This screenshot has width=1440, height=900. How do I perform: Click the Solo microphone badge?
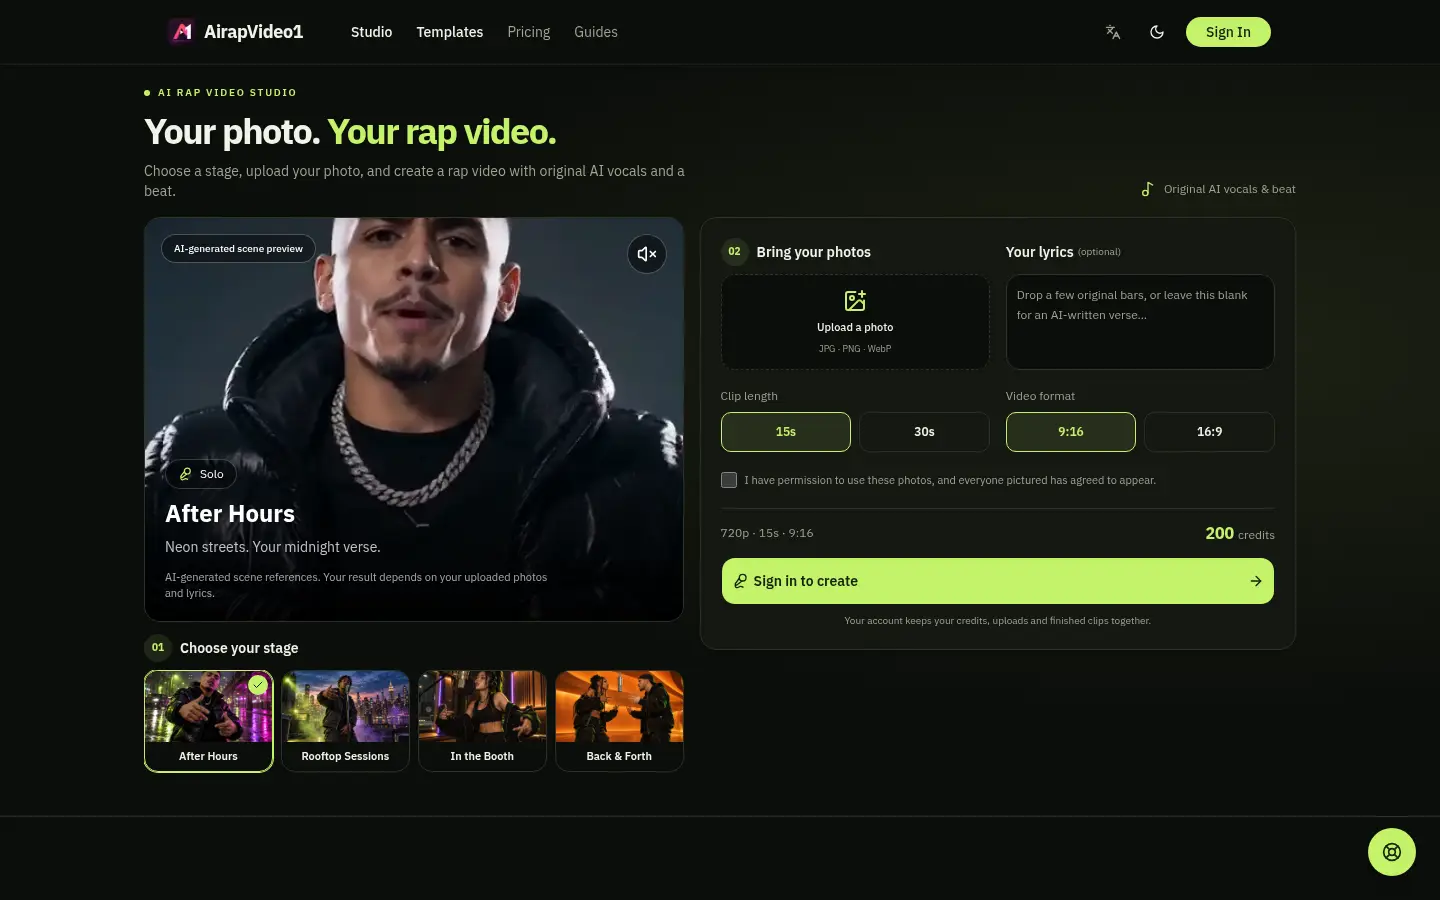pos(201,474)
